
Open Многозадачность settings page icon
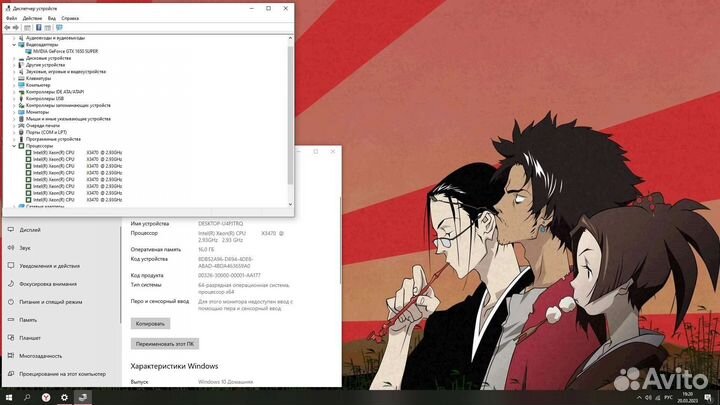11,356
